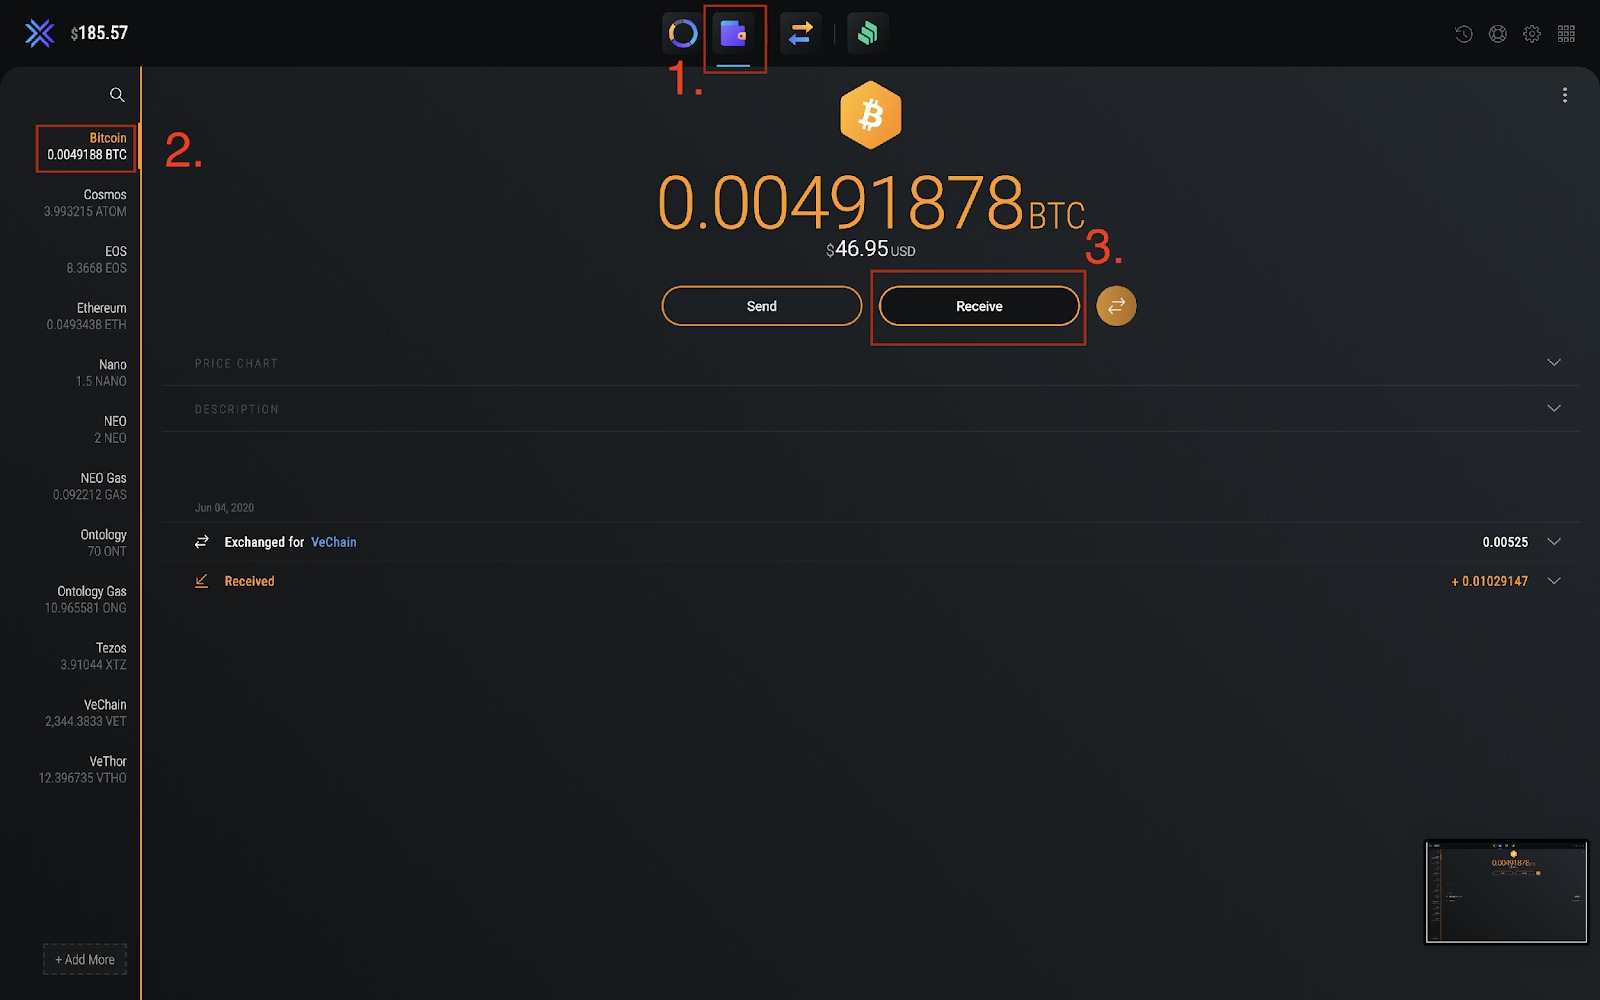Screen dimensions: 1600x1000
Task: Select EOS in the asset list
Action: [96, 260]
